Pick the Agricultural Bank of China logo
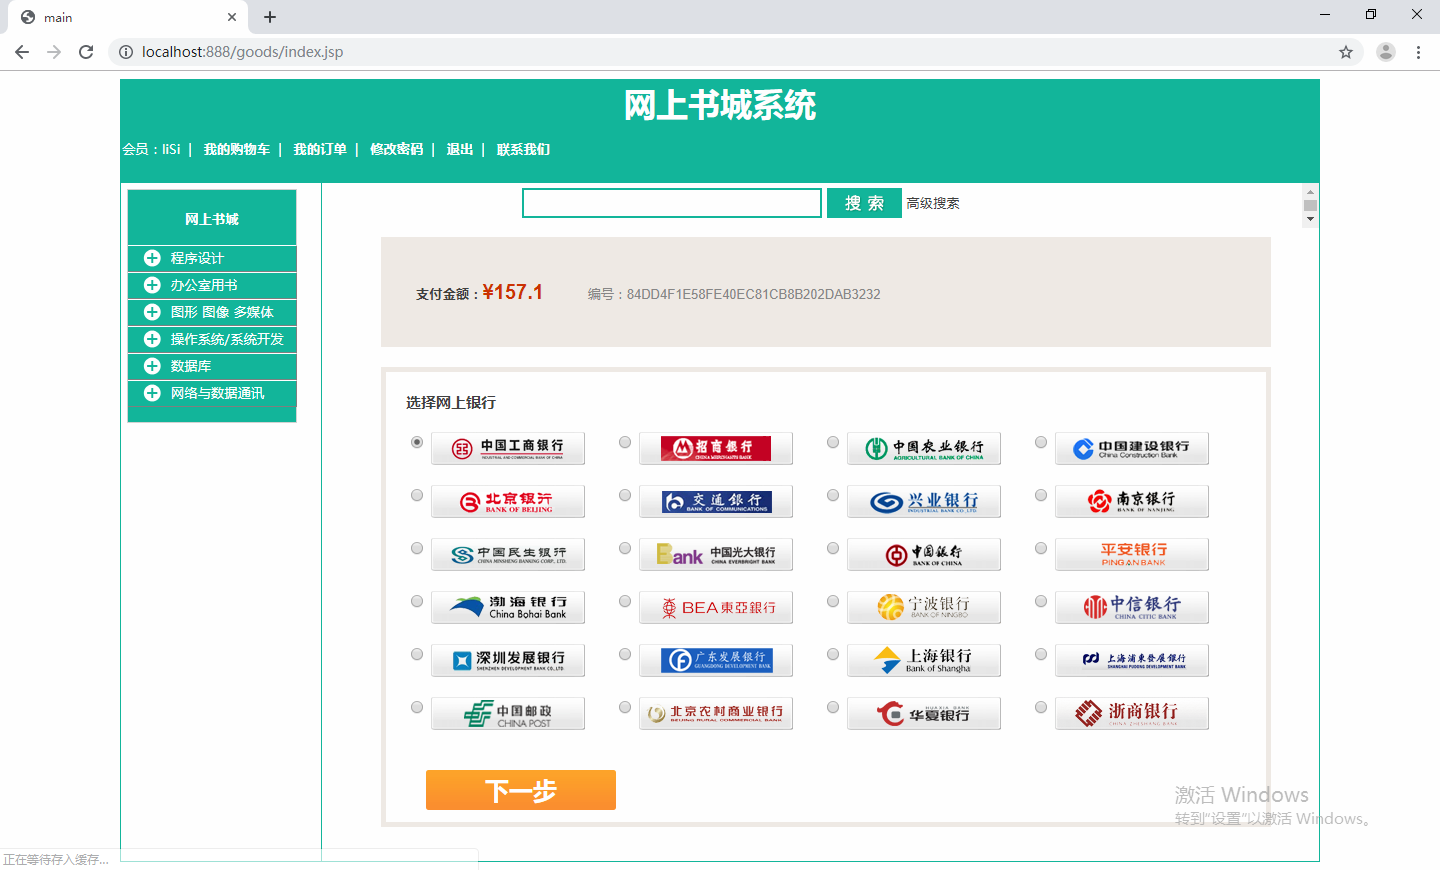1440x889 pixels. [924, 449]
